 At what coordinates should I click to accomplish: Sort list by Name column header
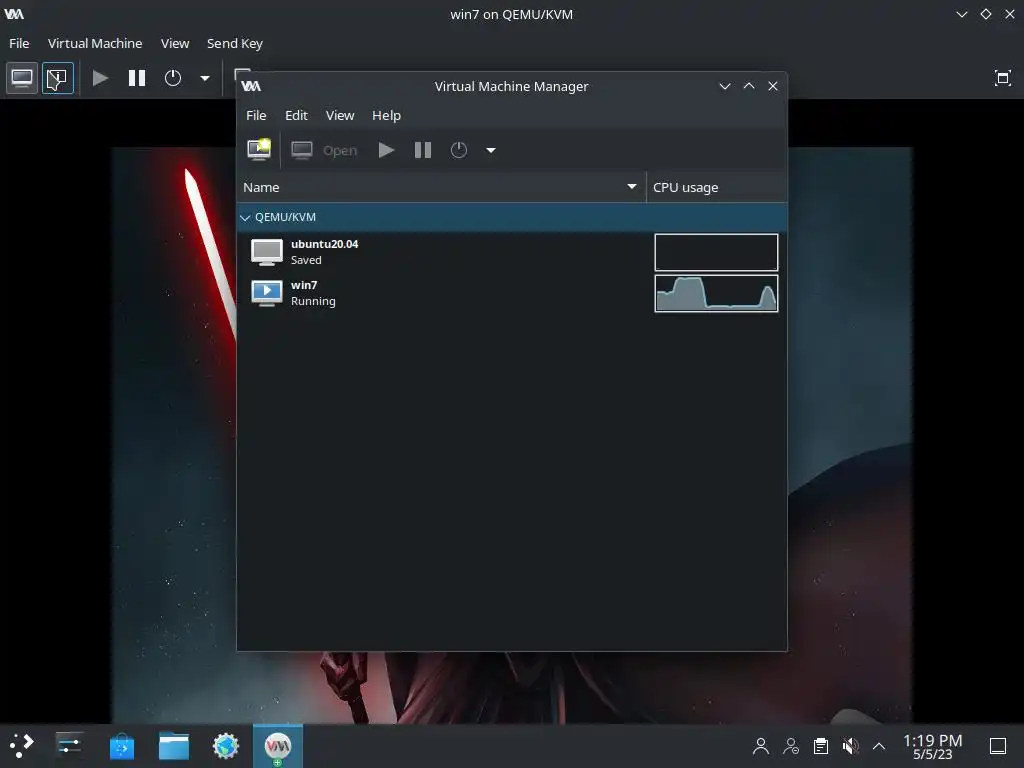click(x=441, y=187)
